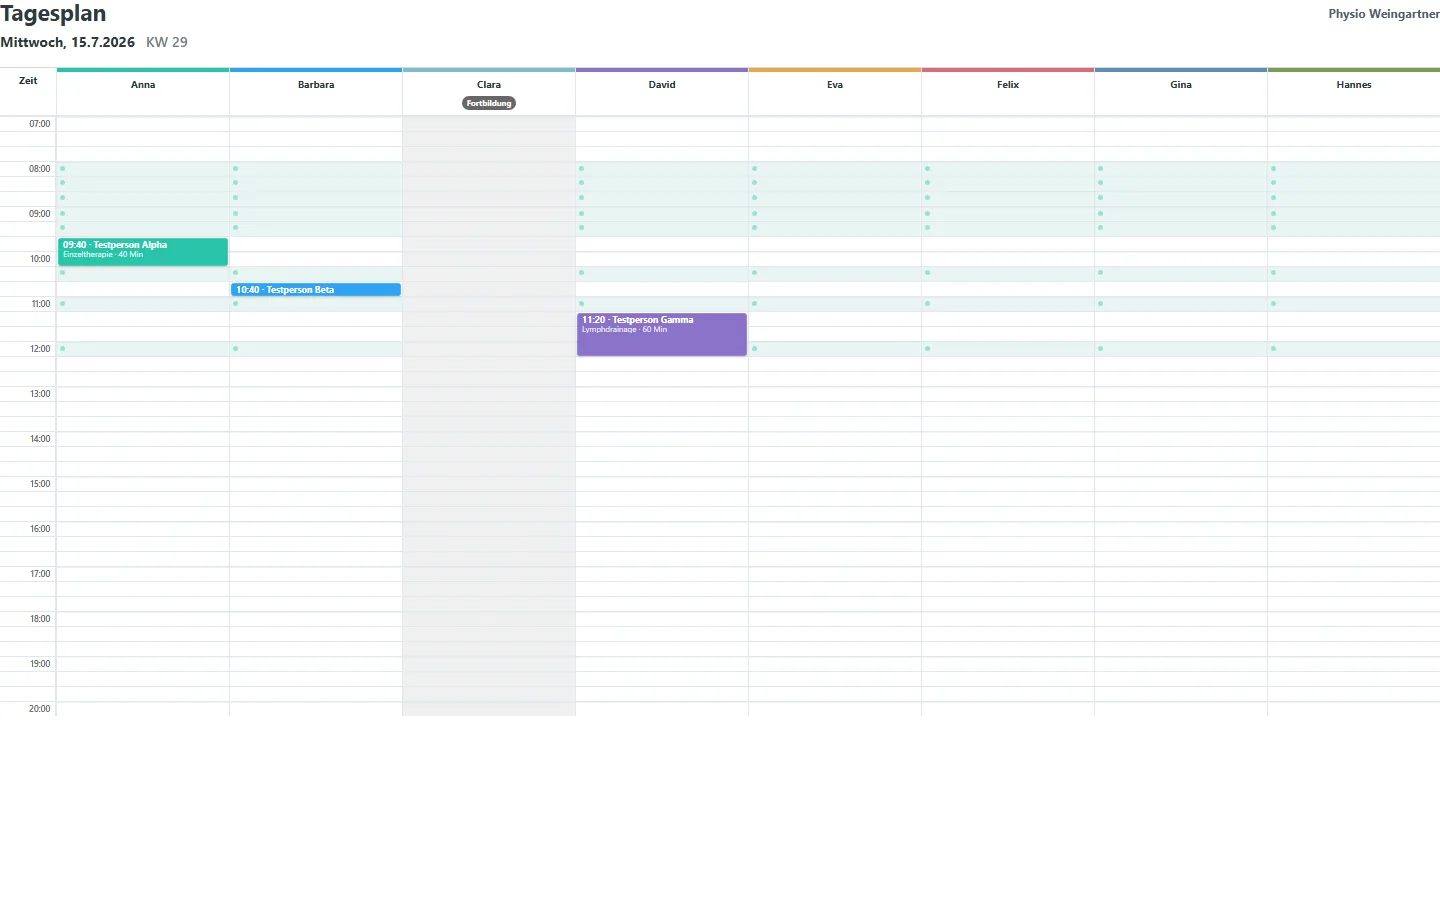The width and height of the screenshot is (1440, 900).
Task: Open the 10:40 Testperson Beta appointment
Action: [x=316, y=290]
